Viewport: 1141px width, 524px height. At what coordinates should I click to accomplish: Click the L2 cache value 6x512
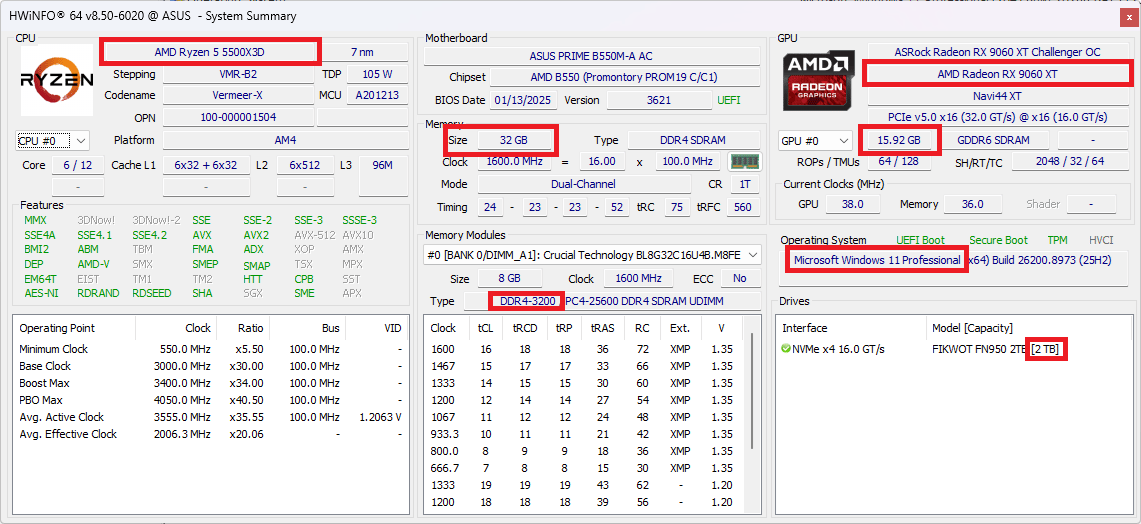(305, 165)
